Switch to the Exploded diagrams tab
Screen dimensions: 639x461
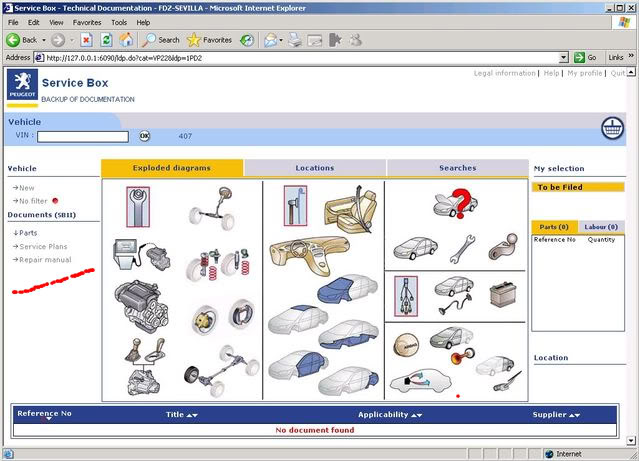(x=172, y=168)
